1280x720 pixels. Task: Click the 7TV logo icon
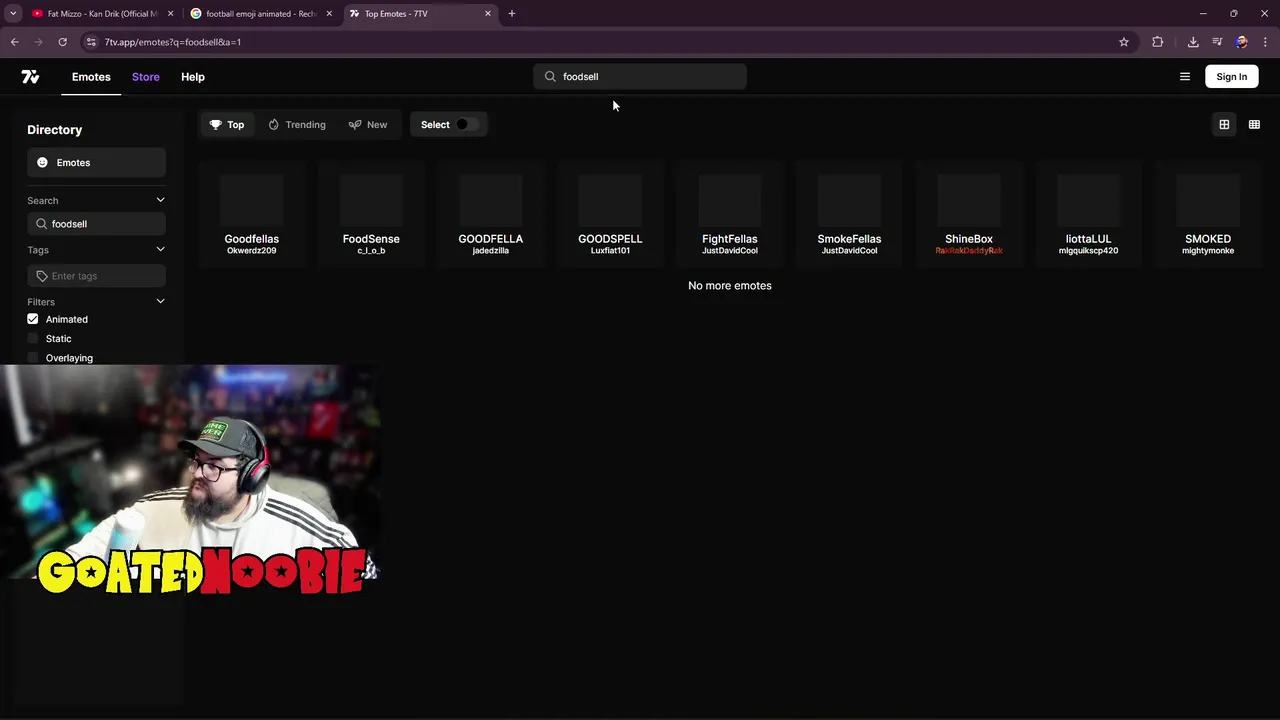click(30, 77)
